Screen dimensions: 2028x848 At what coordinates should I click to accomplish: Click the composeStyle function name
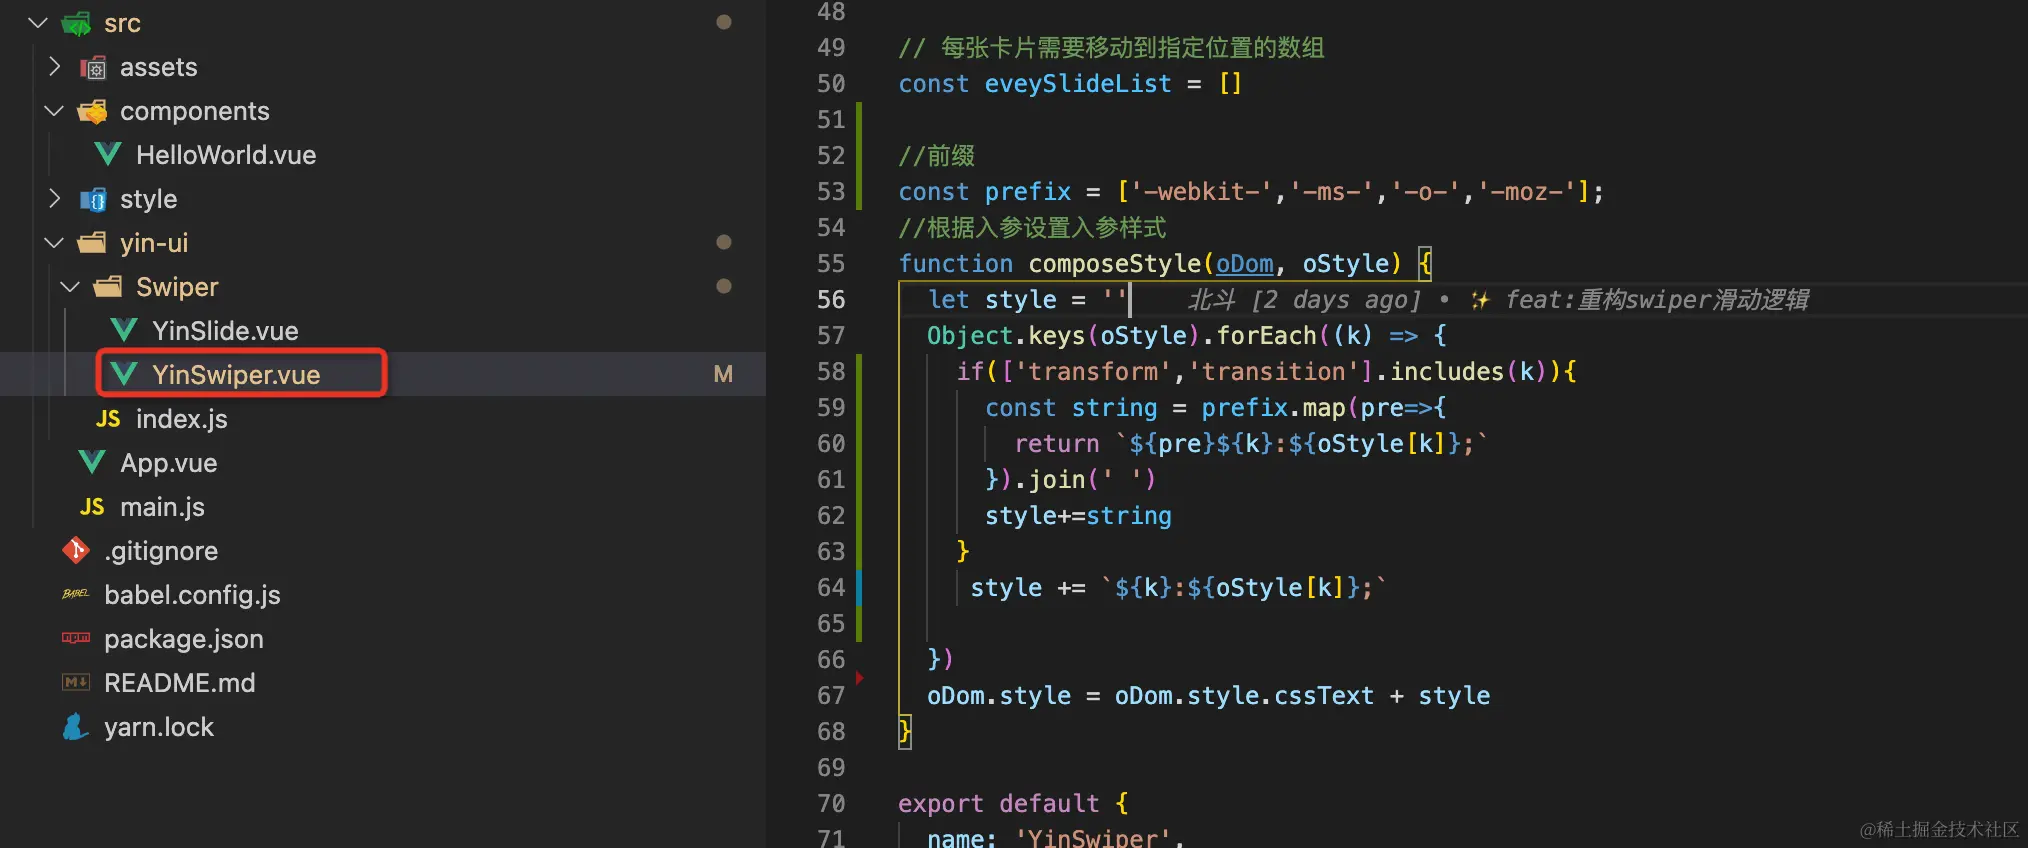pos(1114,263)
